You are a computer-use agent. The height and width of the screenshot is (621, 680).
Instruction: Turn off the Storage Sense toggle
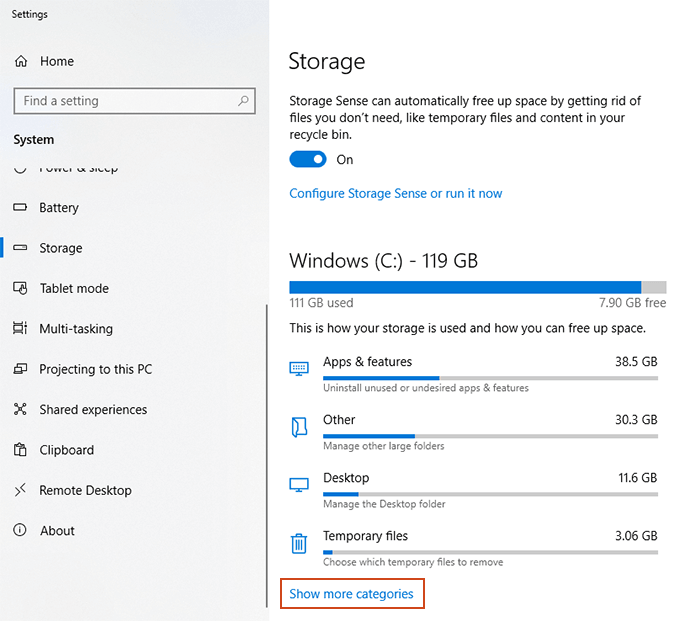click(x=308, y=160)
